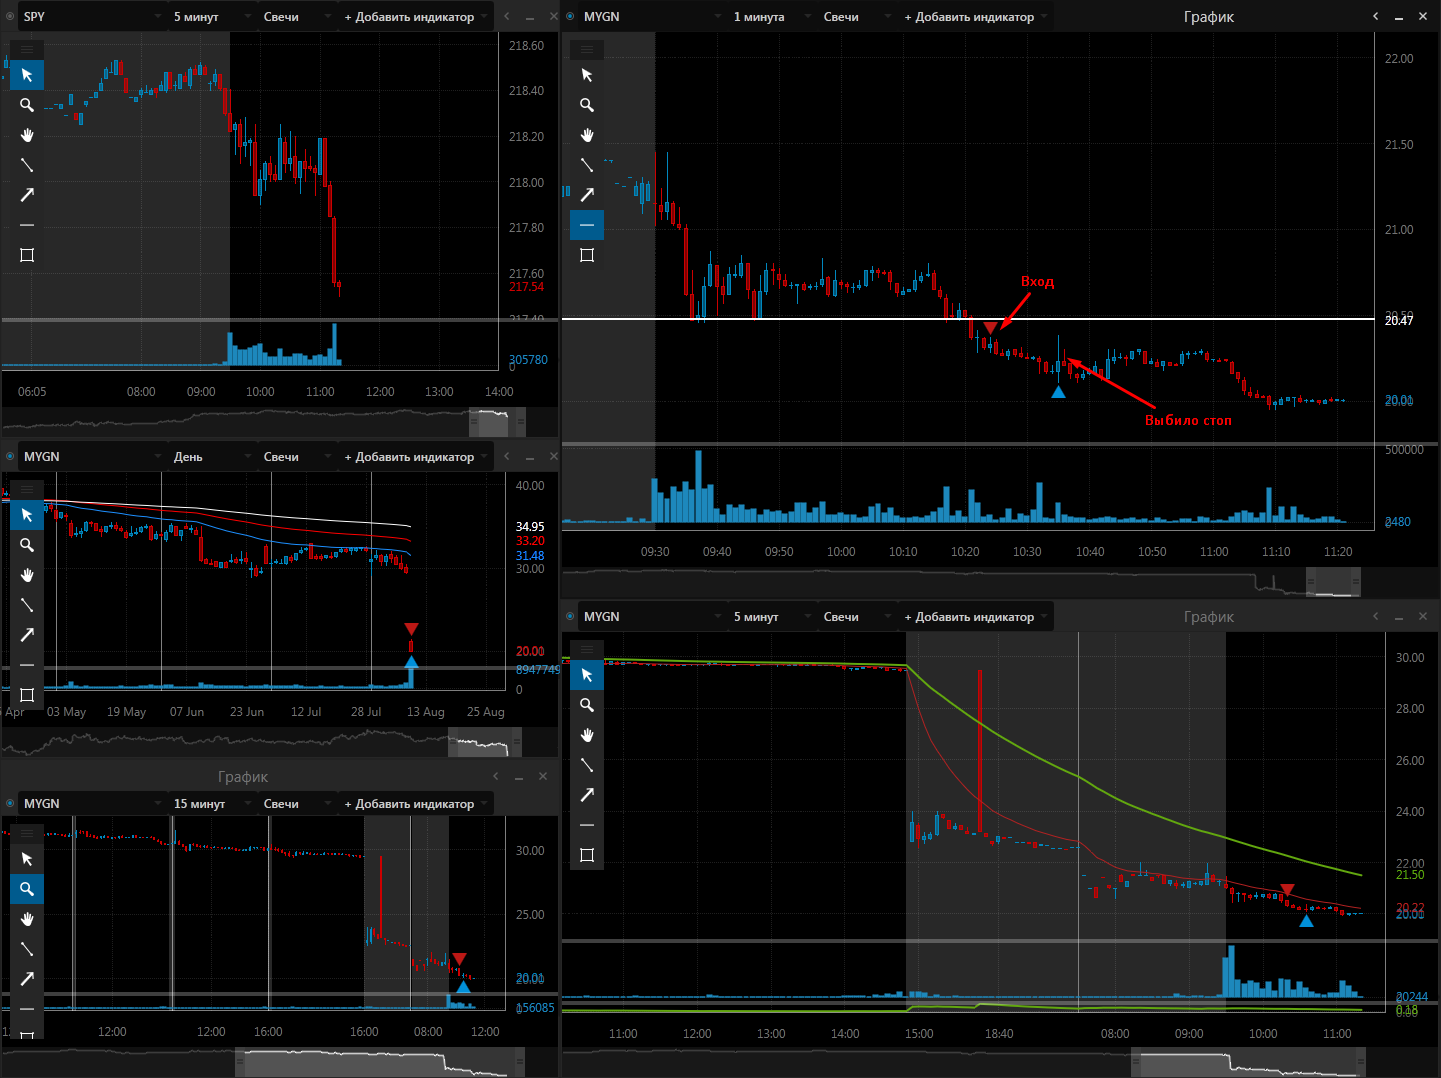Viewport: 1441px width, 1078px height.
Task: Toggle link circle beside MYGN in 15 минут panel
Action: [x=10, y=803]
